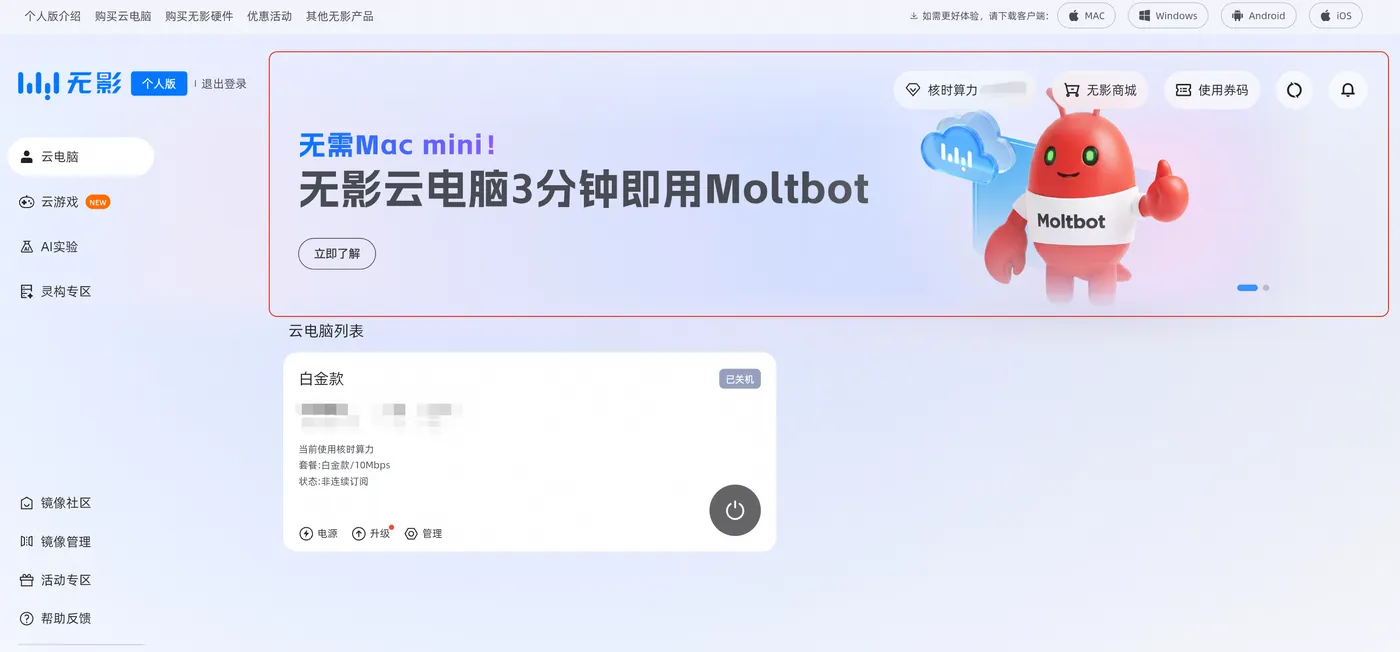Open AI实验 sidebar item
Viewport: 1400px width, 652px height.
(x=49, y=247)
